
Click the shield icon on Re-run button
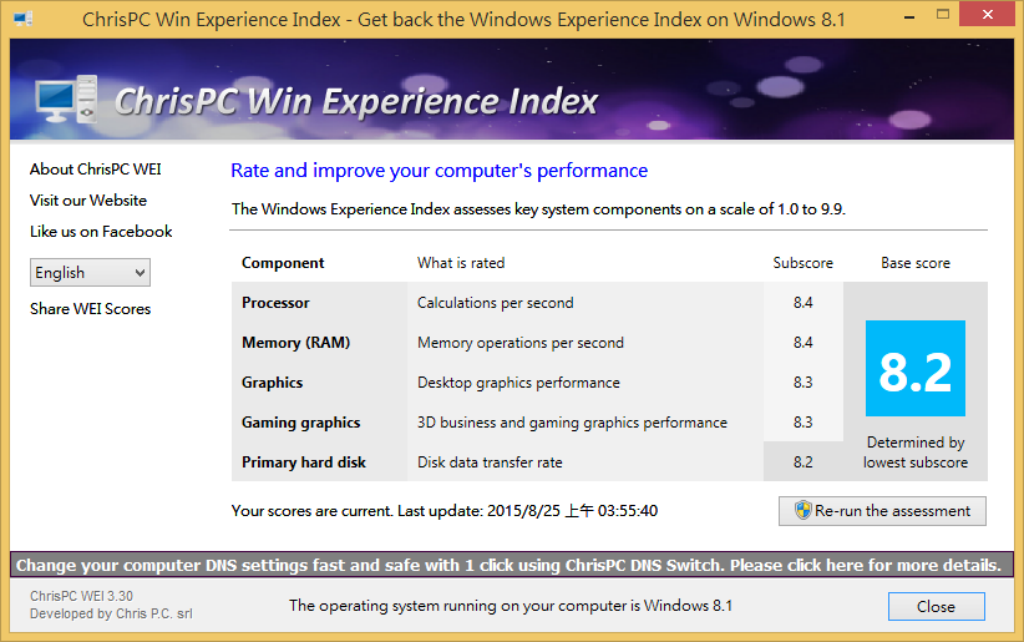(x=803, y=510)
